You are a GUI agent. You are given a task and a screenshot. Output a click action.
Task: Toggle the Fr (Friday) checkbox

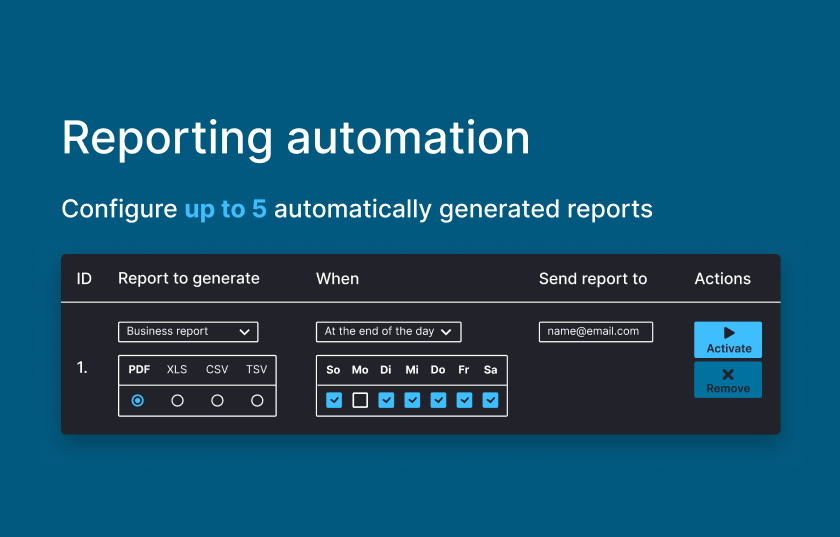pyautogui.click(x=464, y=400)
